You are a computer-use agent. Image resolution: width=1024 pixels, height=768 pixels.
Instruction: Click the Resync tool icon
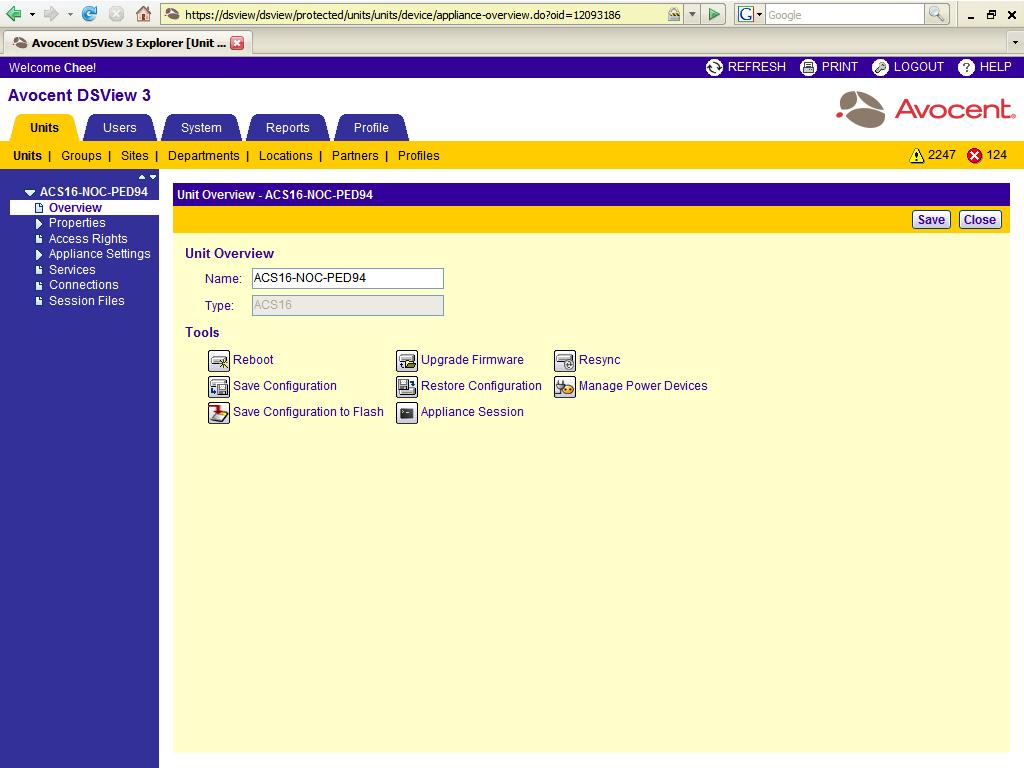click(x=564, y=361)
